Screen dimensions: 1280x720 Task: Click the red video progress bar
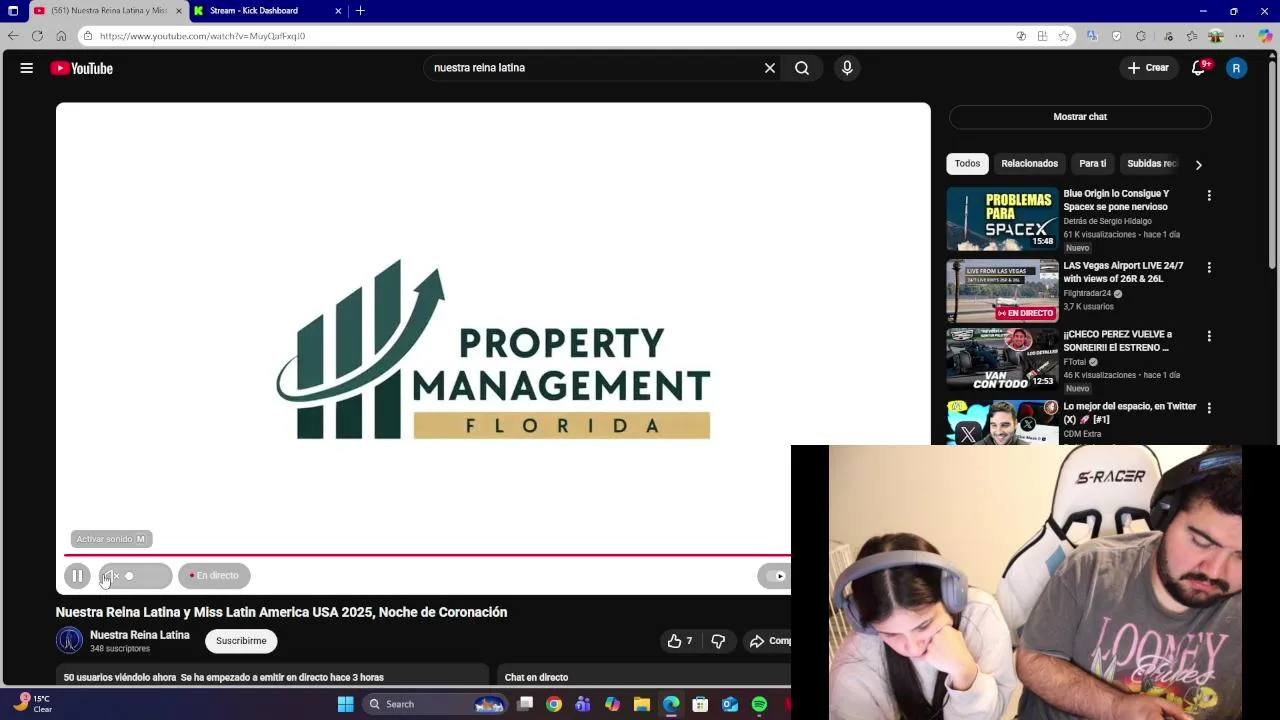(427, 554)
